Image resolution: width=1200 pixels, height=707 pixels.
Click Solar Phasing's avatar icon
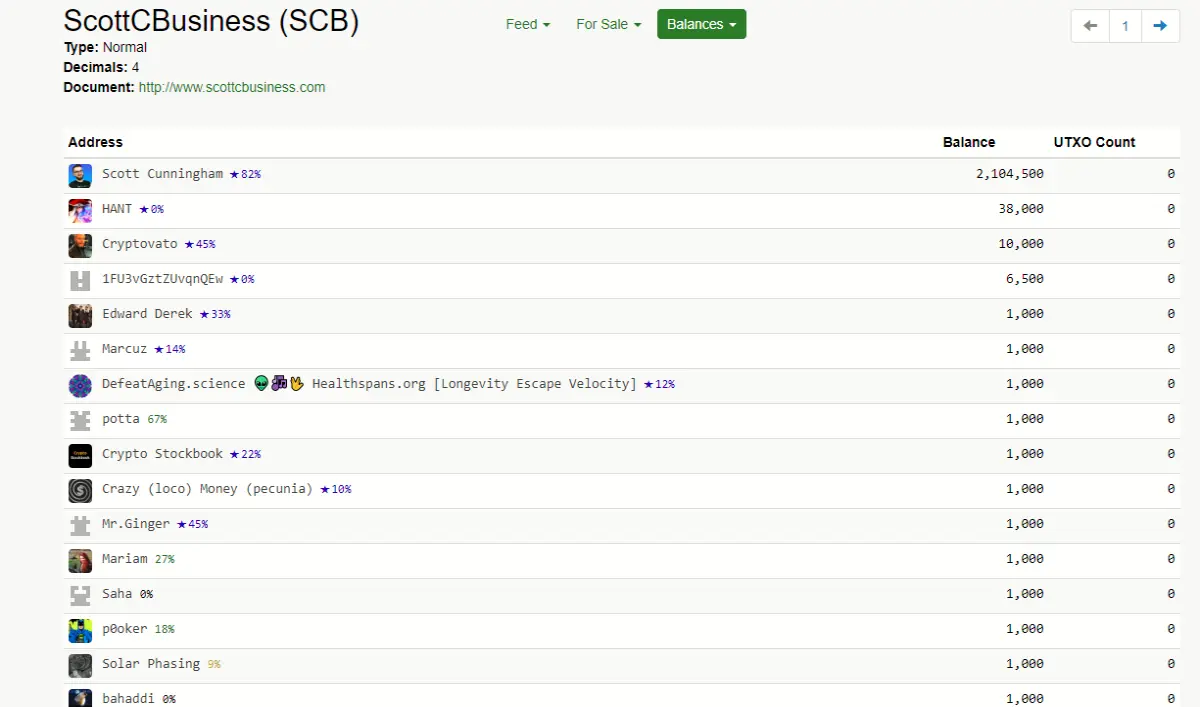click(80, 666)
